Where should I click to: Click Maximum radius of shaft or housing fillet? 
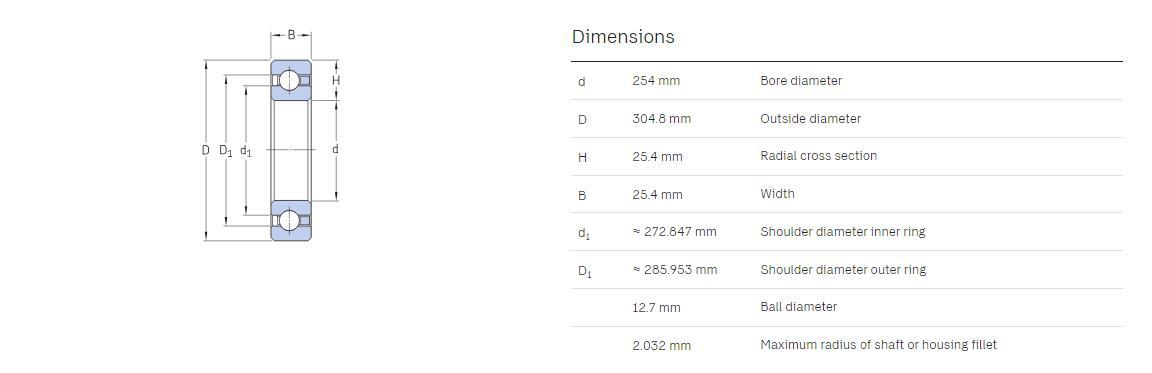[878, 345]
